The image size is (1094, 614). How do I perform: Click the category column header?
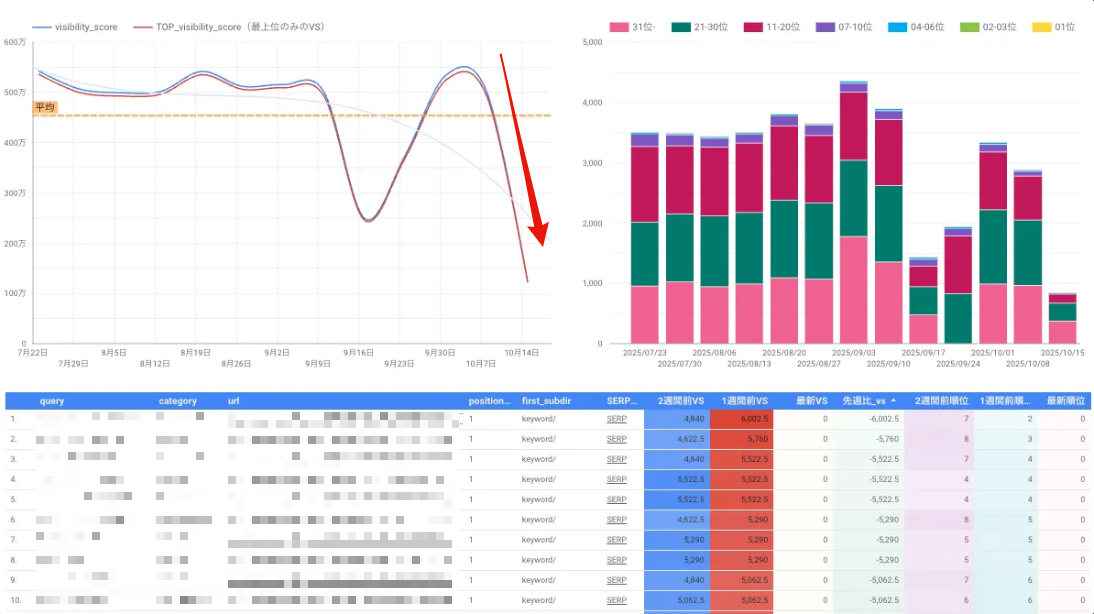tap(178, 401)
